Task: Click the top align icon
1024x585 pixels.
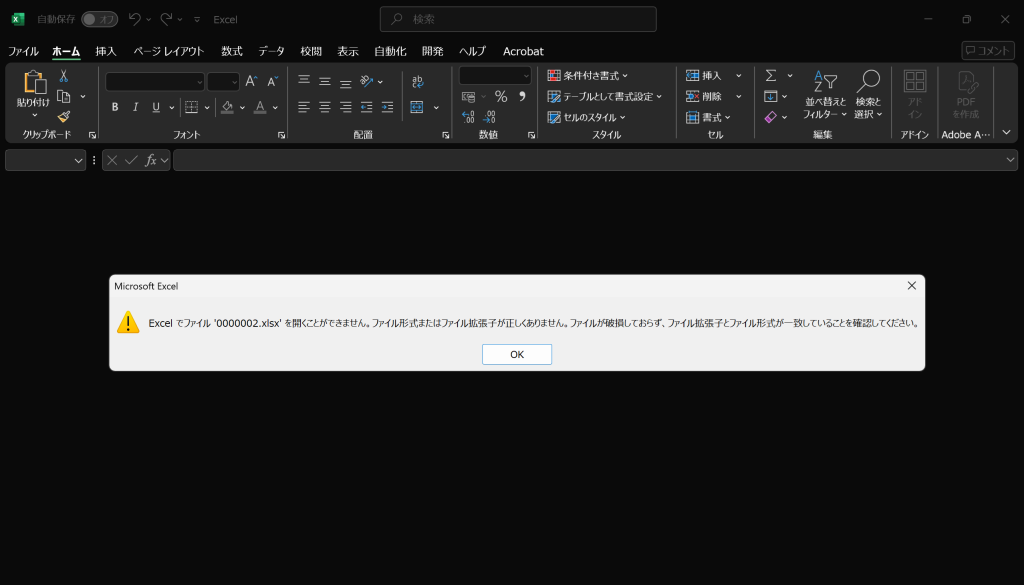Action: [304, 81]
